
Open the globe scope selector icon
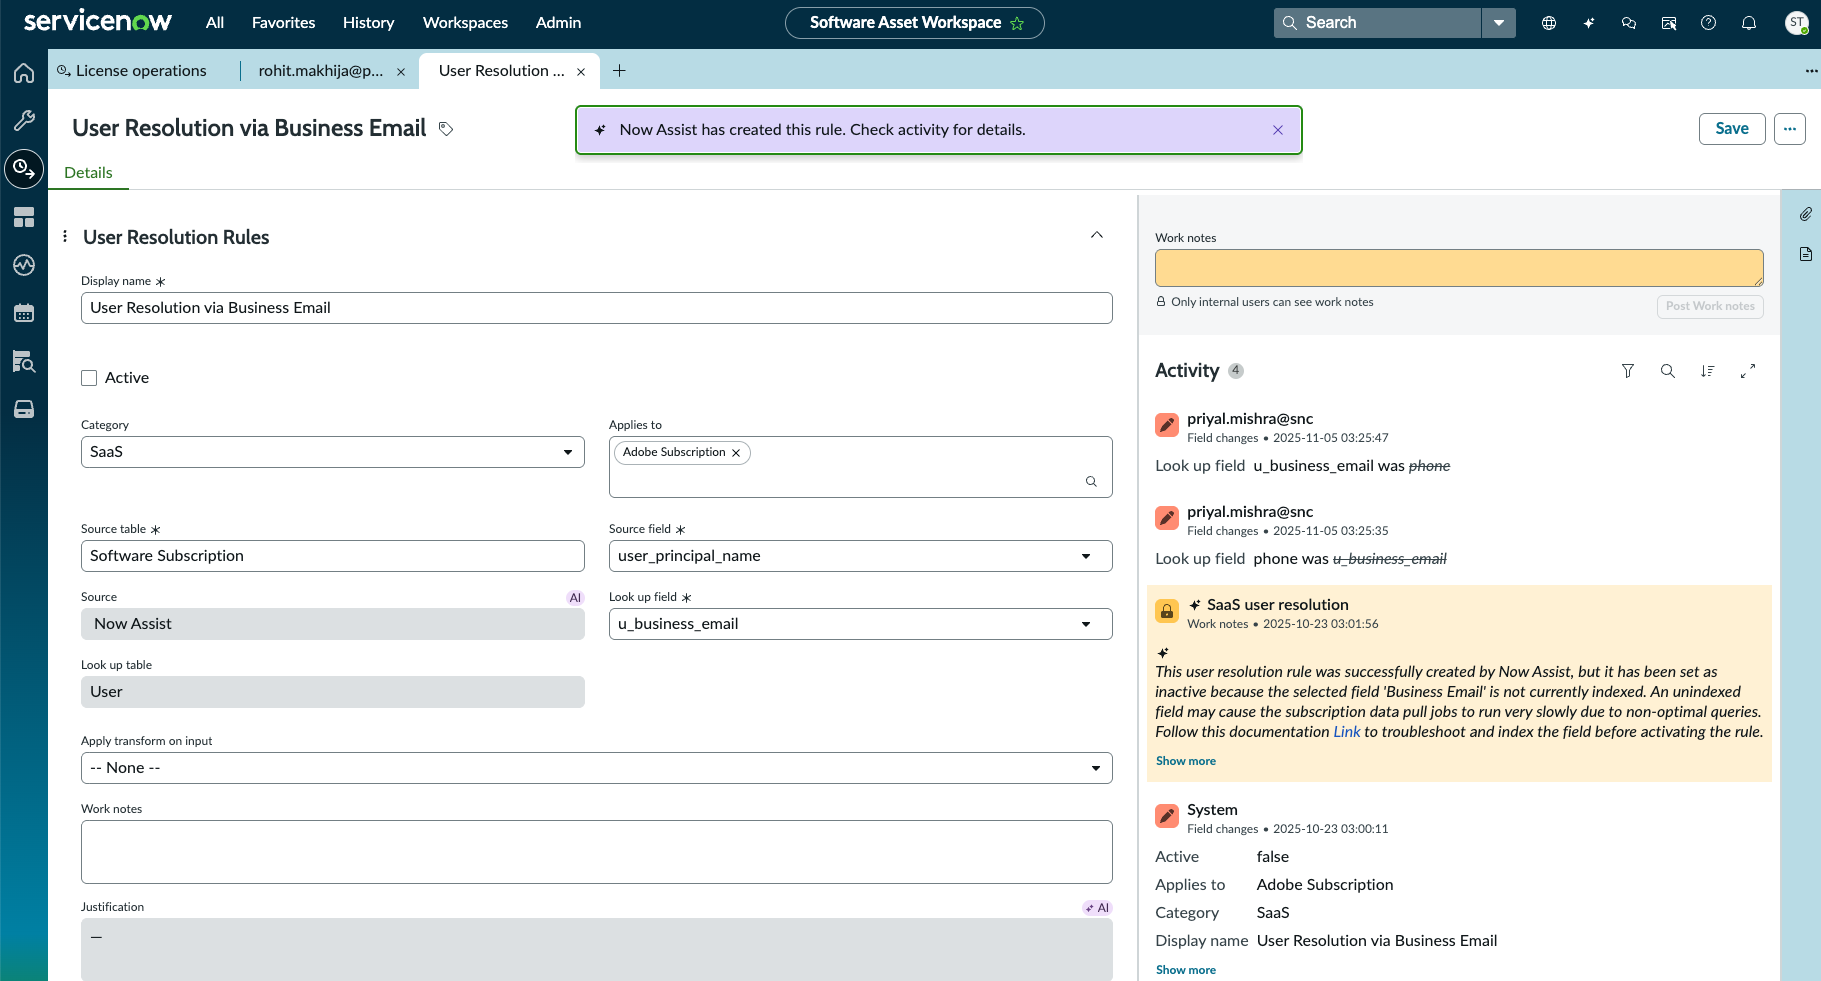(x=1549, y=23)
